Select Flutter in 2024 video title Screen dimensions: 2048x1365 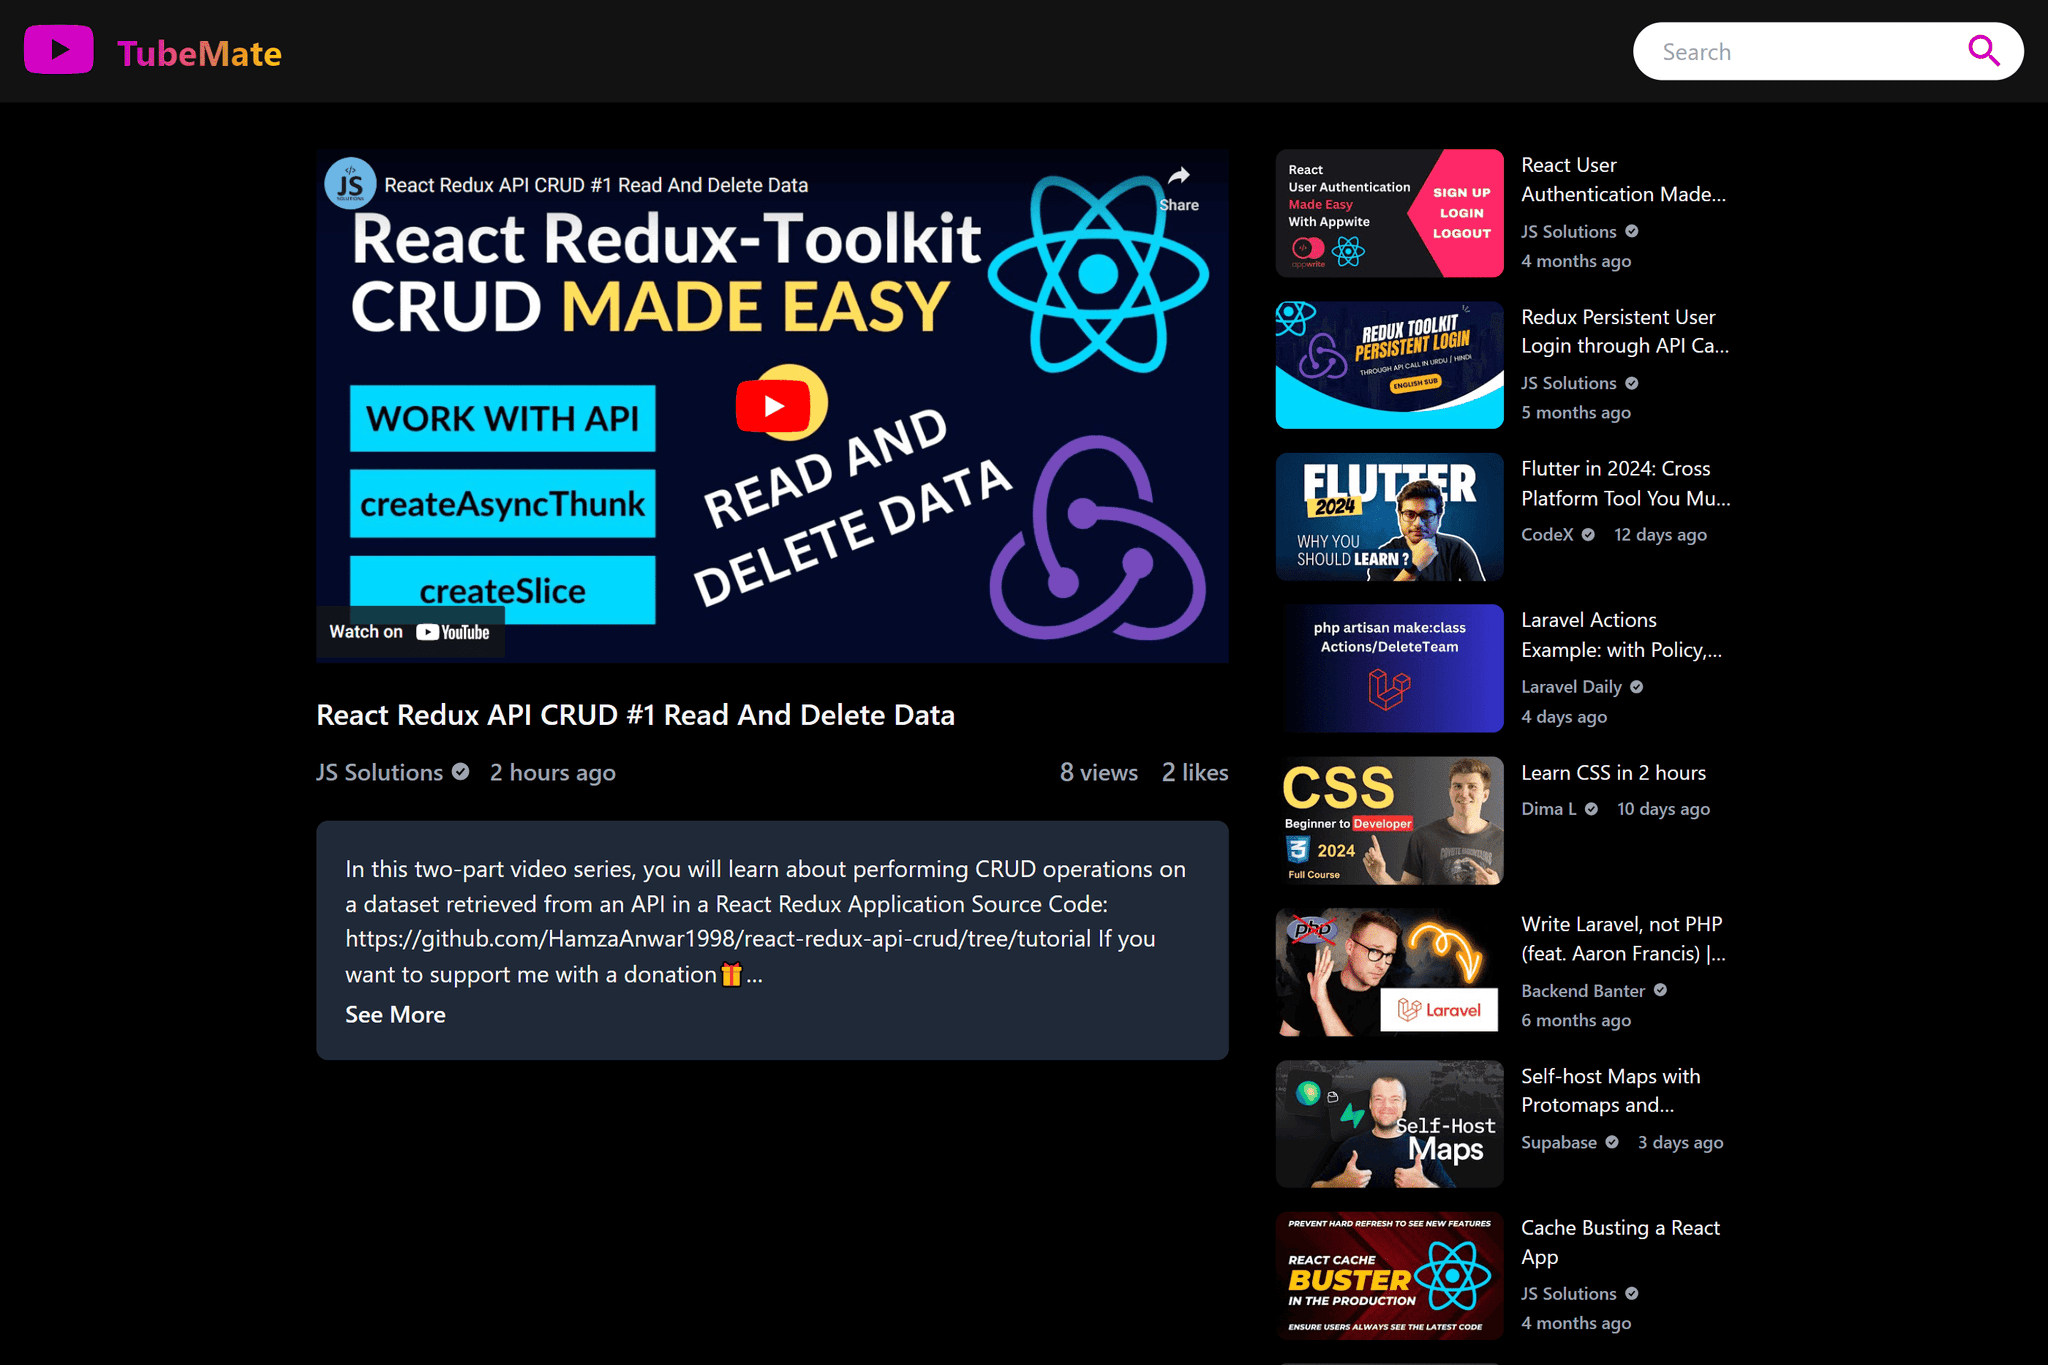(1625, 483)
